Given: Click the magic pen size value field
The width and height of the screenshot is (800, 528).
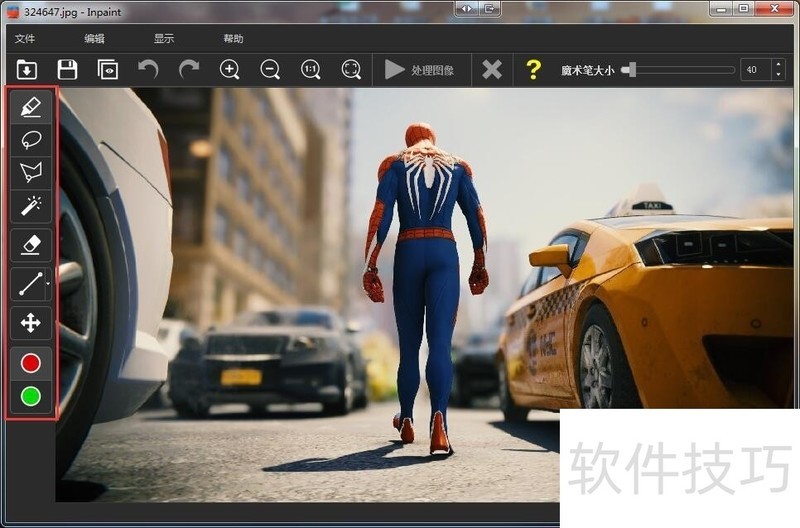Looking at the screenshot, I should point(754,70).
